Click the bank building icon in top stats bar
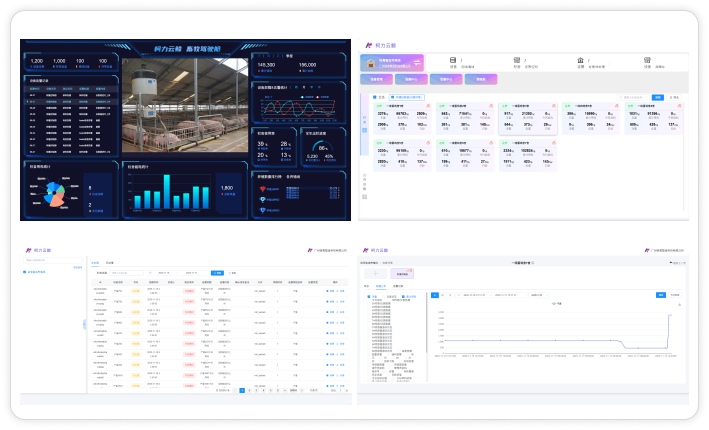Viewport: 709px width, 430px height. point(579,60)
